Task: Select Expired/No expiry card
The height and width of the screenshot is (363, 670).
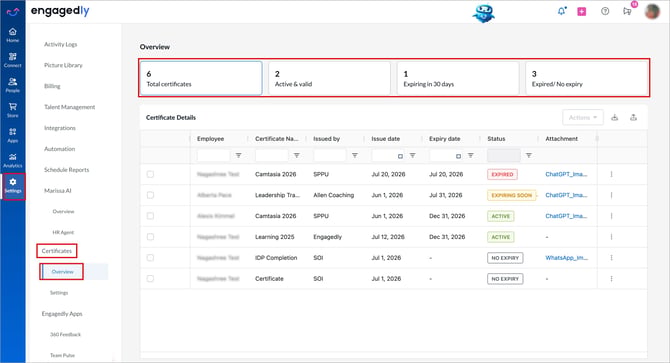Action: tap(587, 78)
